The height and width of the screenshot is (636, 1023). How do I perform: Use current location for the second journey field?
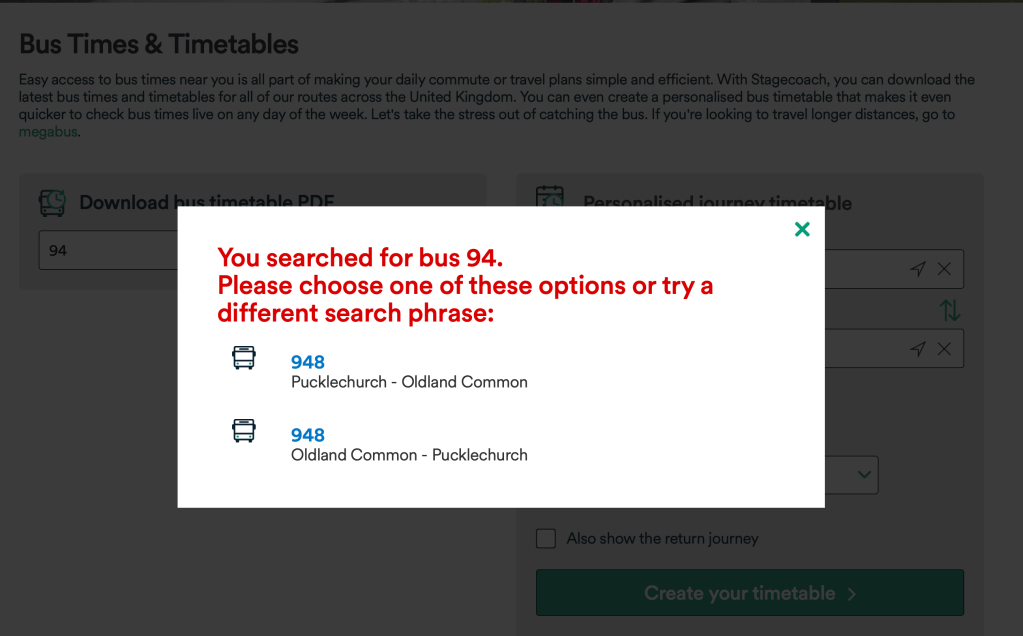pyautogui.click(x=918, y=349)
